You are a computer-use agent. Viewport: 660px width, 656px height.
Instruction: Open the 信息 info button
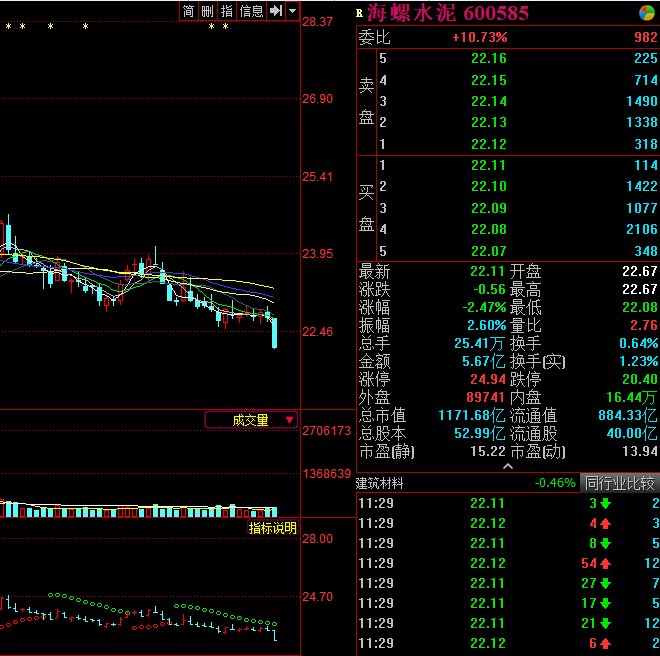tap(251, 11)
